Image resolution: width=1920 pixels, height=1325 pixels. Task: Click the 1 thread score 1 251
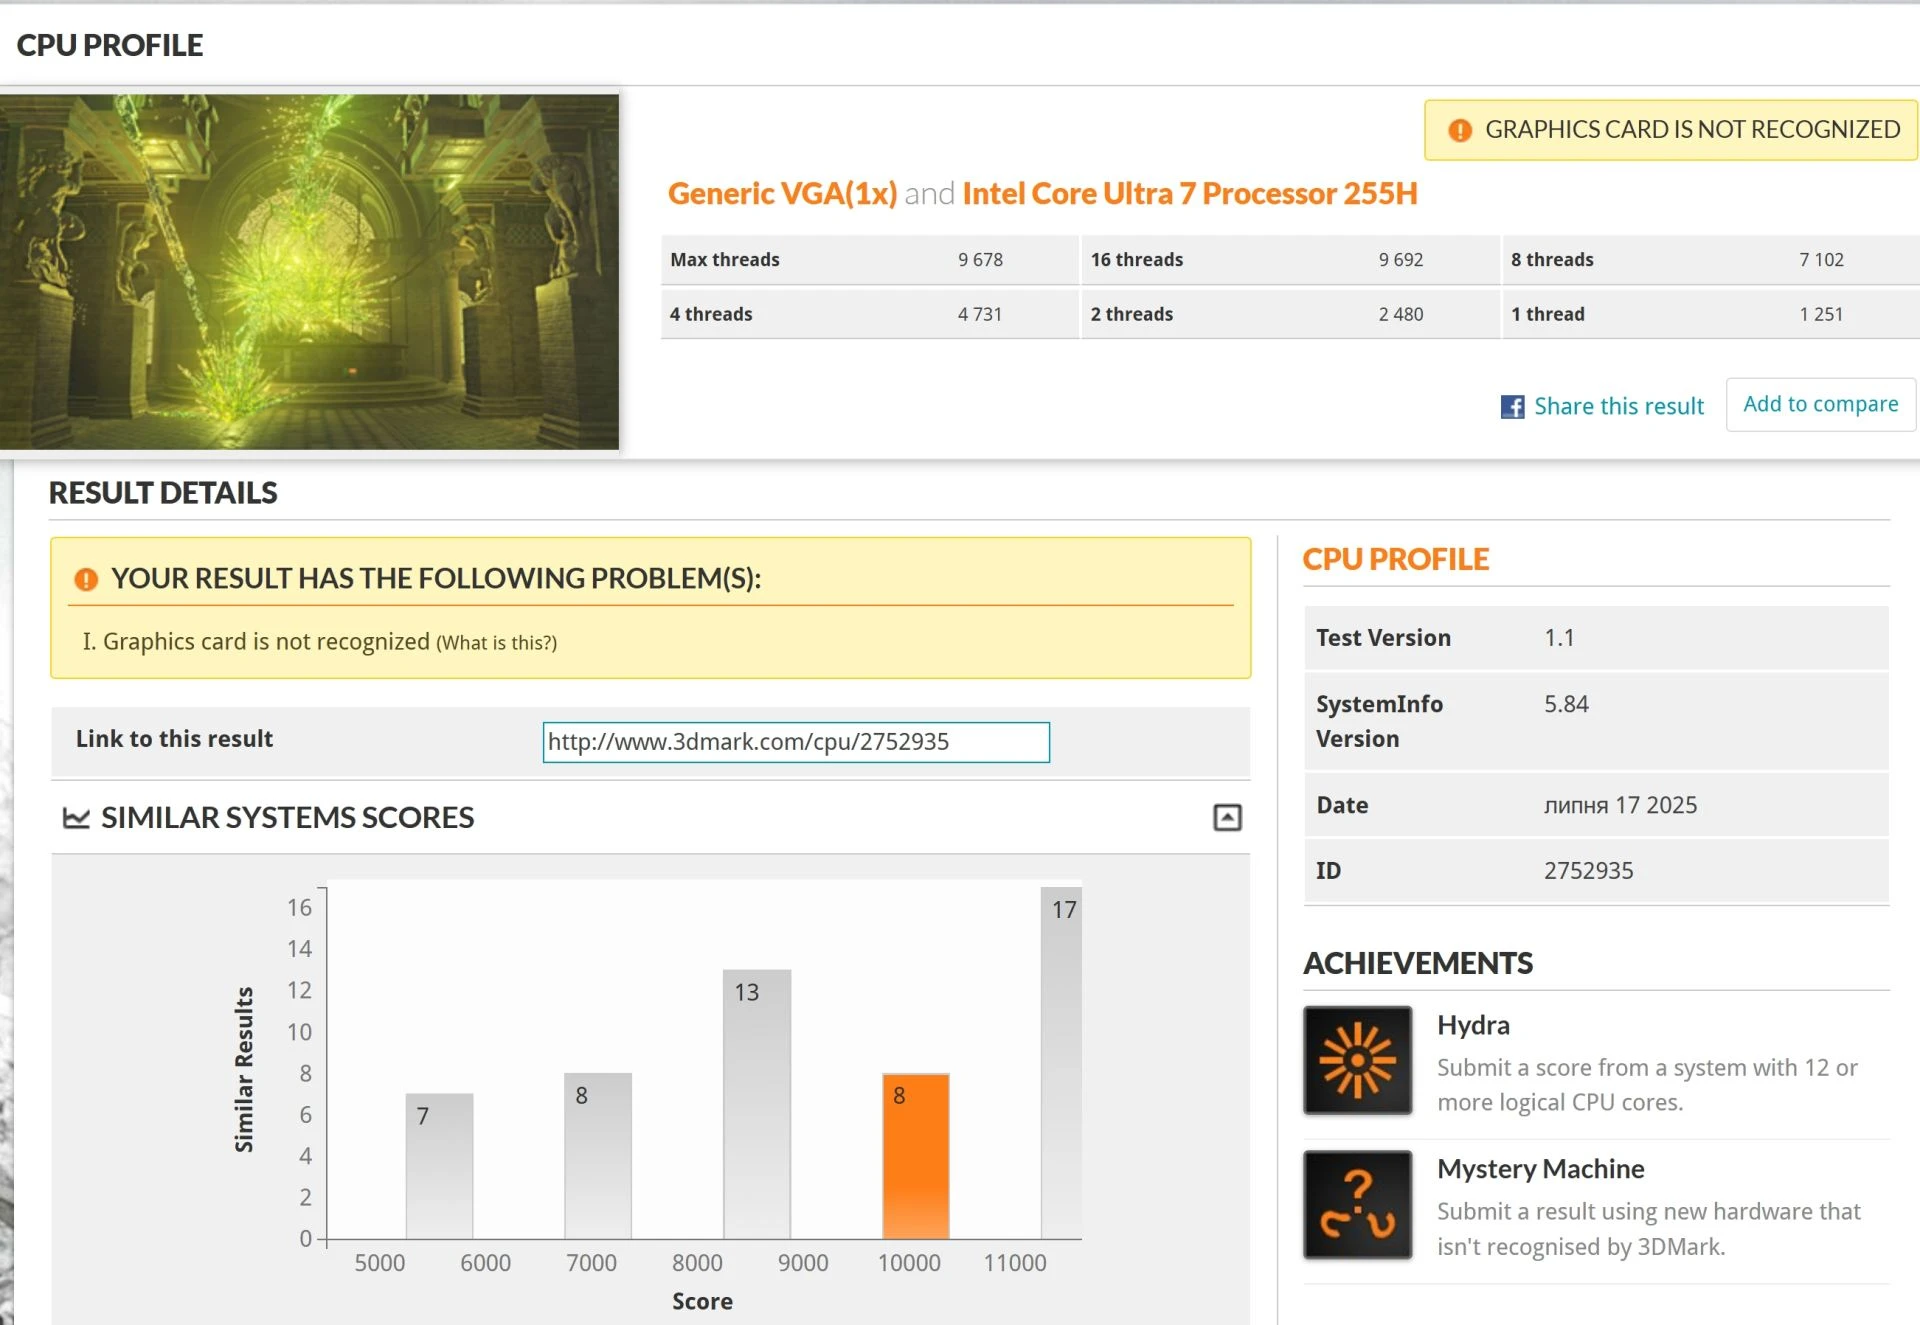click(1821, 314)
